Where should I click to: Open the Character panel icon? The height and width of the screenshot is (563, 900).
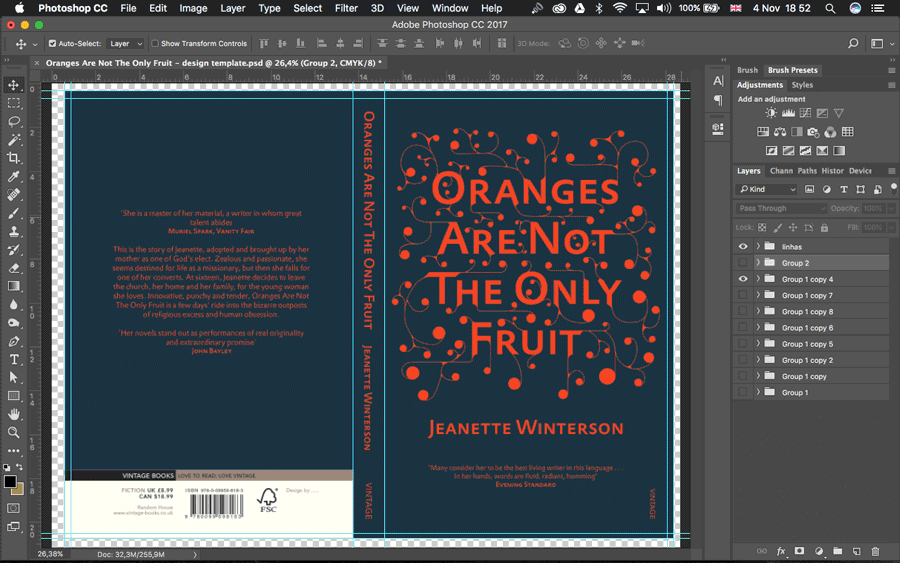(x=718, y=81)
